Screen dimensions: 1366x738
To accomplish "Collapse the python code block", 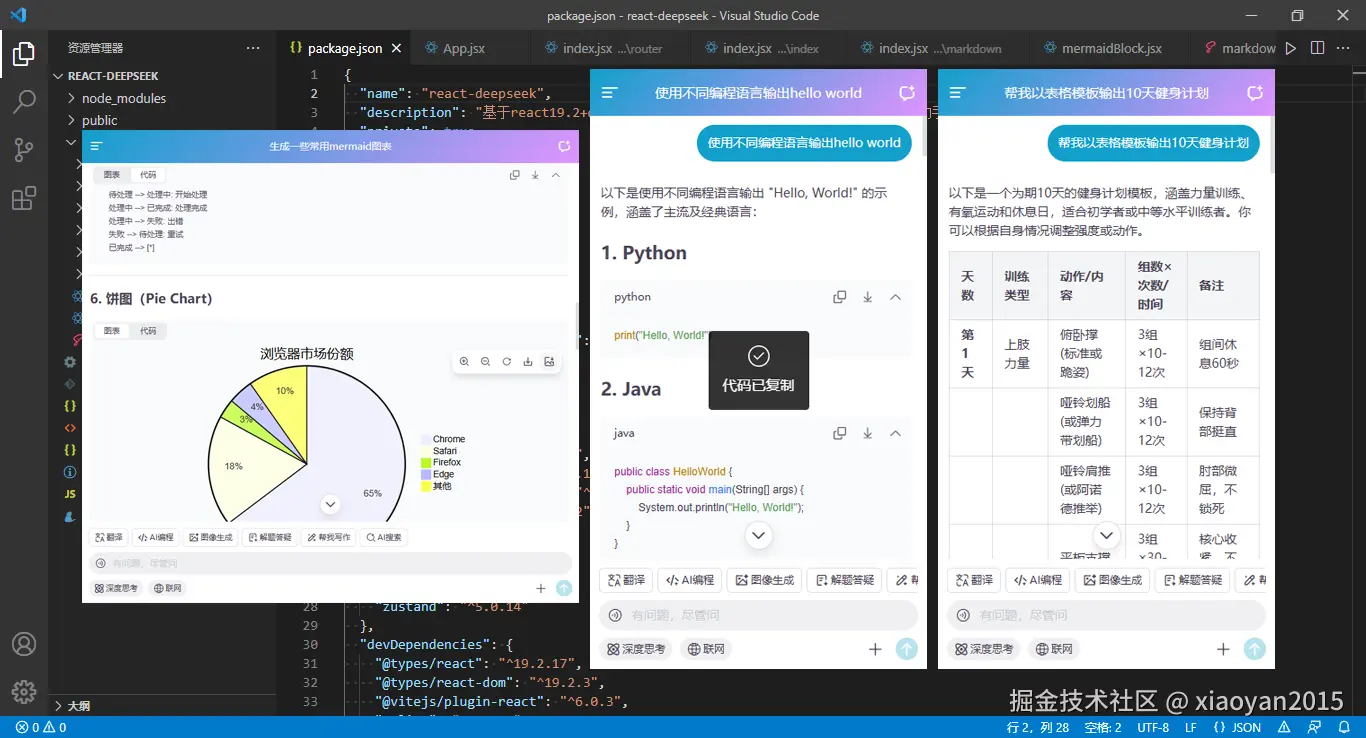I will [895, 297].
